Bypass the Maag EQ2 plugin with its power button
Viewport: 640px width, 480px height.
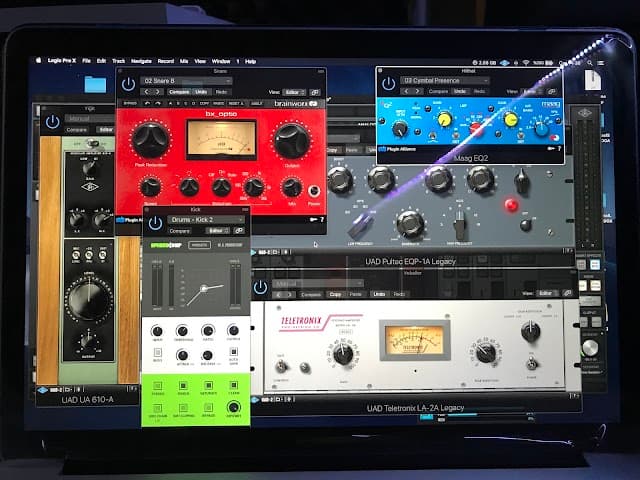pos(388,84)
